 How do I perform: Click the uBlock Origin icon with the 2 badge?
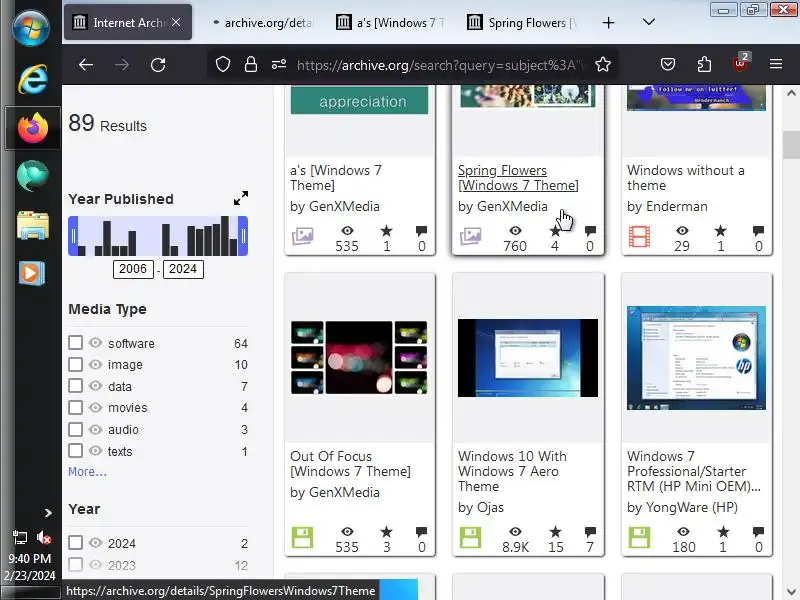click(740, 63)
